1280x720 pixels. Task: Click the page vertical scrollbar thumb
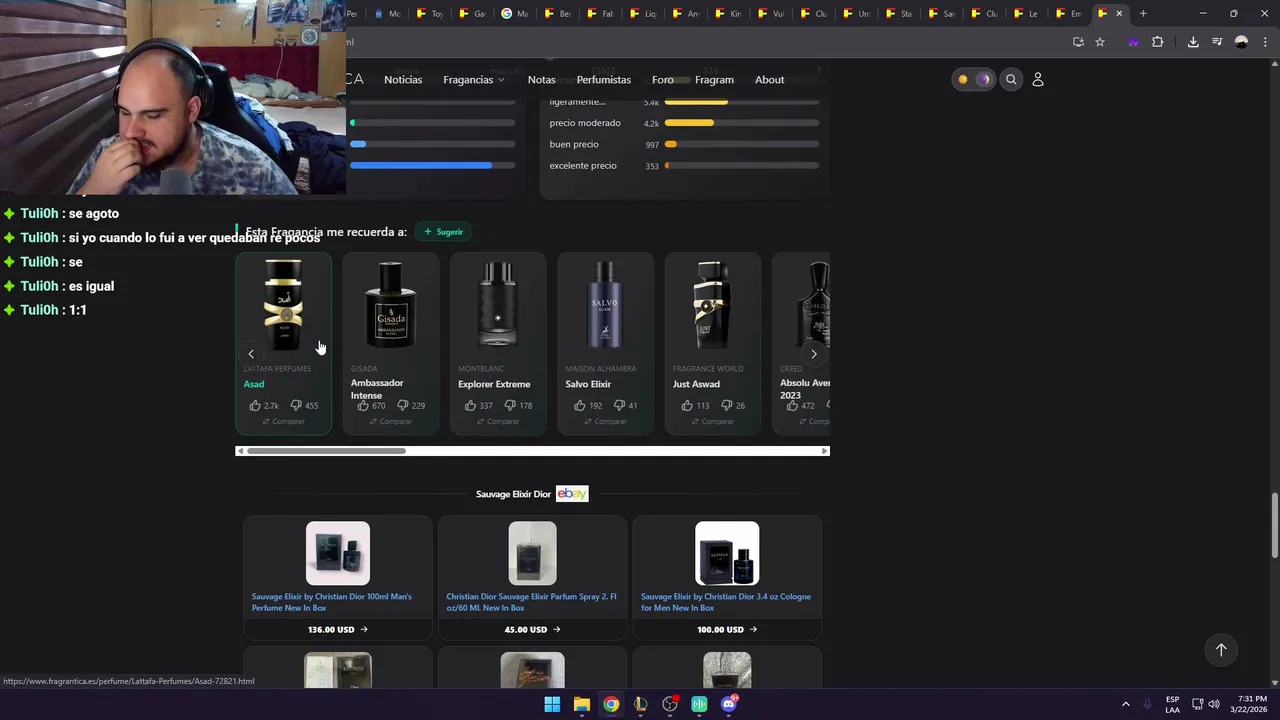[x=1275, y=525]
